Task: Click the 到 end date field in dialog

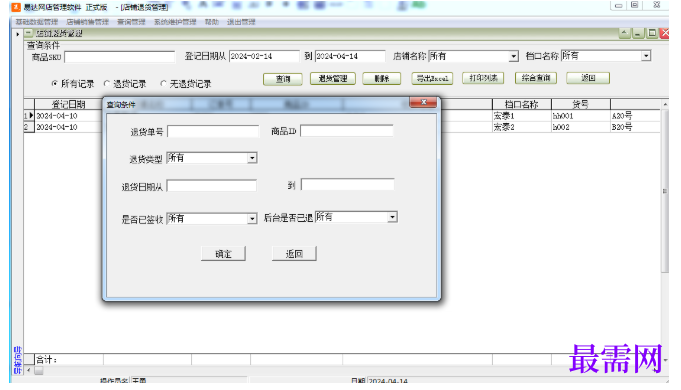Action: 347,185
